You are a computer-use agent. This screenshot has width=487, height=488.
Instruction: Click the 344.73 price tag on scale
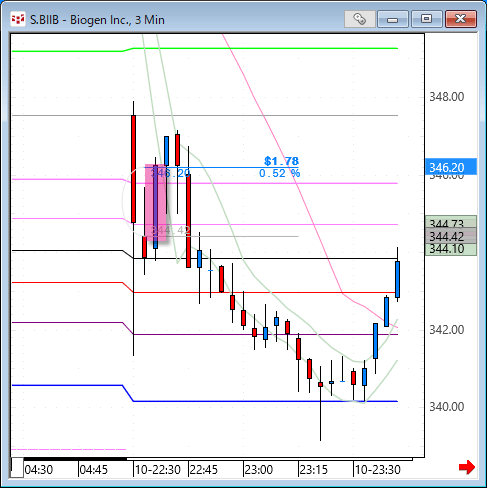451,222
